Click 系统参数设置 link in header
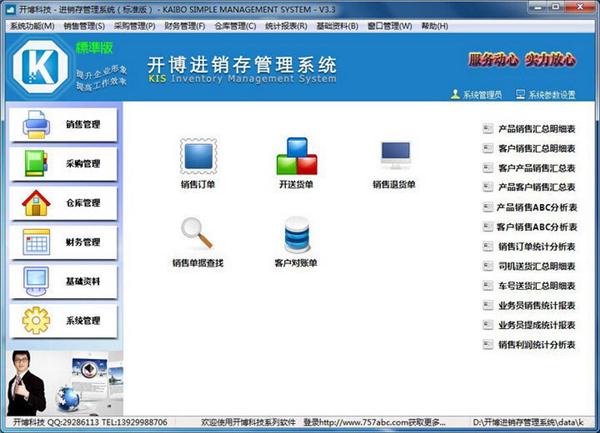 (x=546, y=94)
